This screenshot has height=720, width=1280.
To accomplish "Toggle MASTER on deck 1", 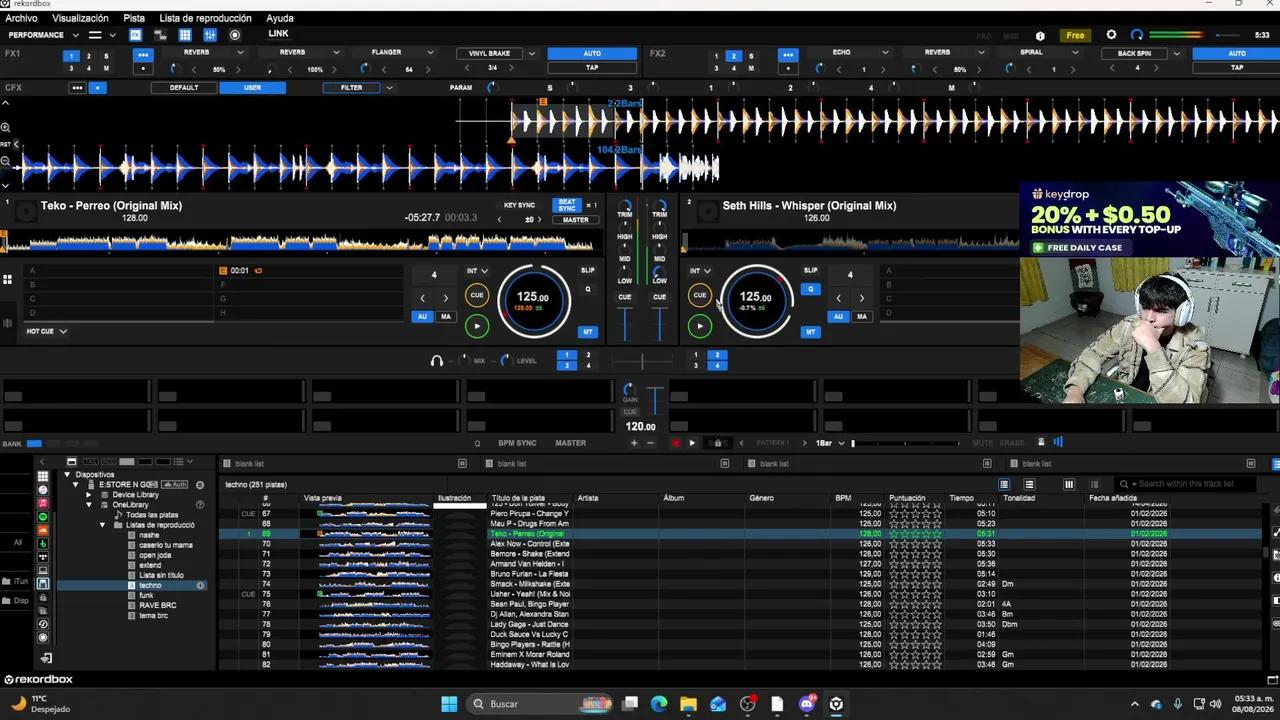I will [575, 220].
